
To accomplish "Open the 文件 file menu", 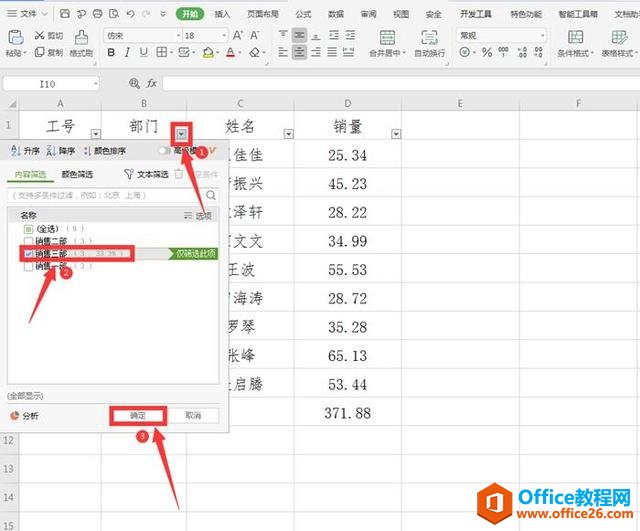I will click(27, 14).
